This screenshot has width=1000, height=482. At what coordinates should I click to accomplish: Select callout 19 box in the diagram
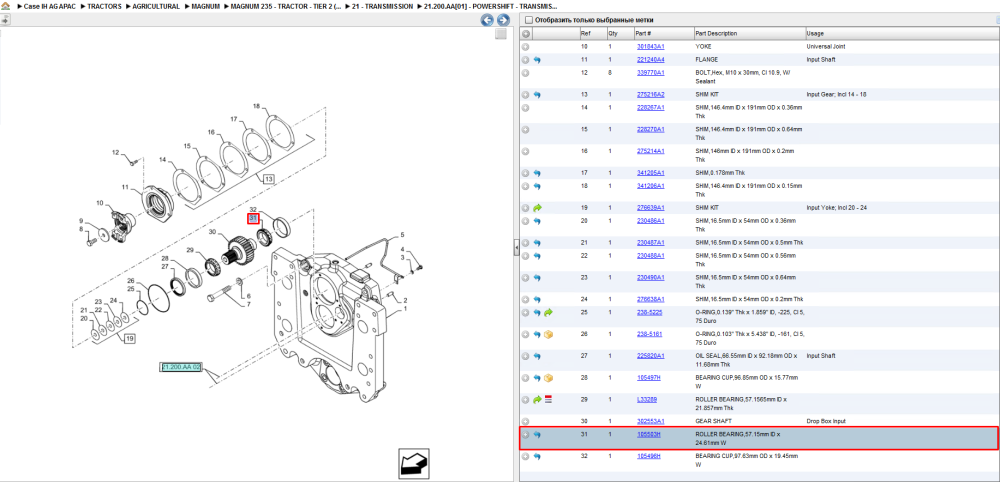pyautogui.click(x=129, y=339)
